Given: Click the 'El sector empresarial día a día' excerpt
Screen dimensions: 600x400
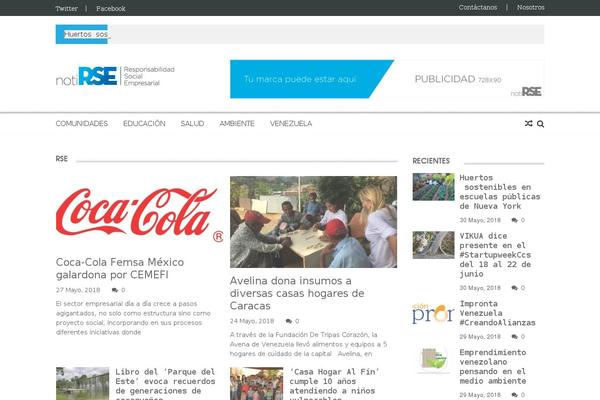Looking at the screenshot, I should [133, 318].
